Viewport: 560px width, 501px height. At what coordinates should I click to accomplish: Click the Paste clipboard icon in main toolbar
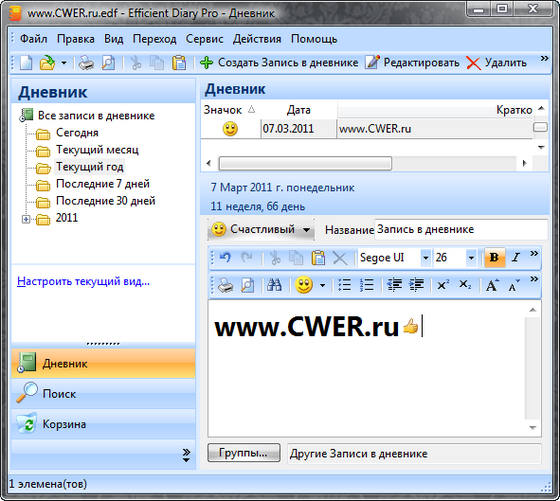click(179, 63)
